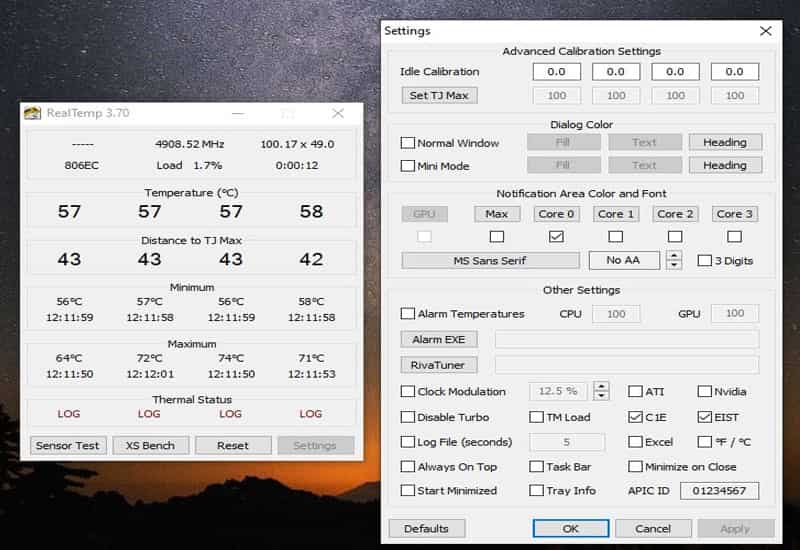Check the ATI option

(x=635, y=391)
